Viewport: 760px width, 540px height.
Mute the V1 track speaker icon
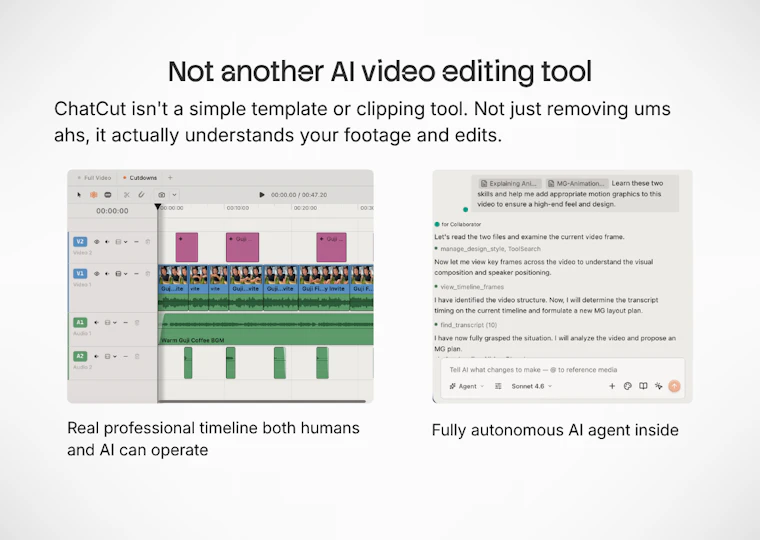(x=107, y=273)
